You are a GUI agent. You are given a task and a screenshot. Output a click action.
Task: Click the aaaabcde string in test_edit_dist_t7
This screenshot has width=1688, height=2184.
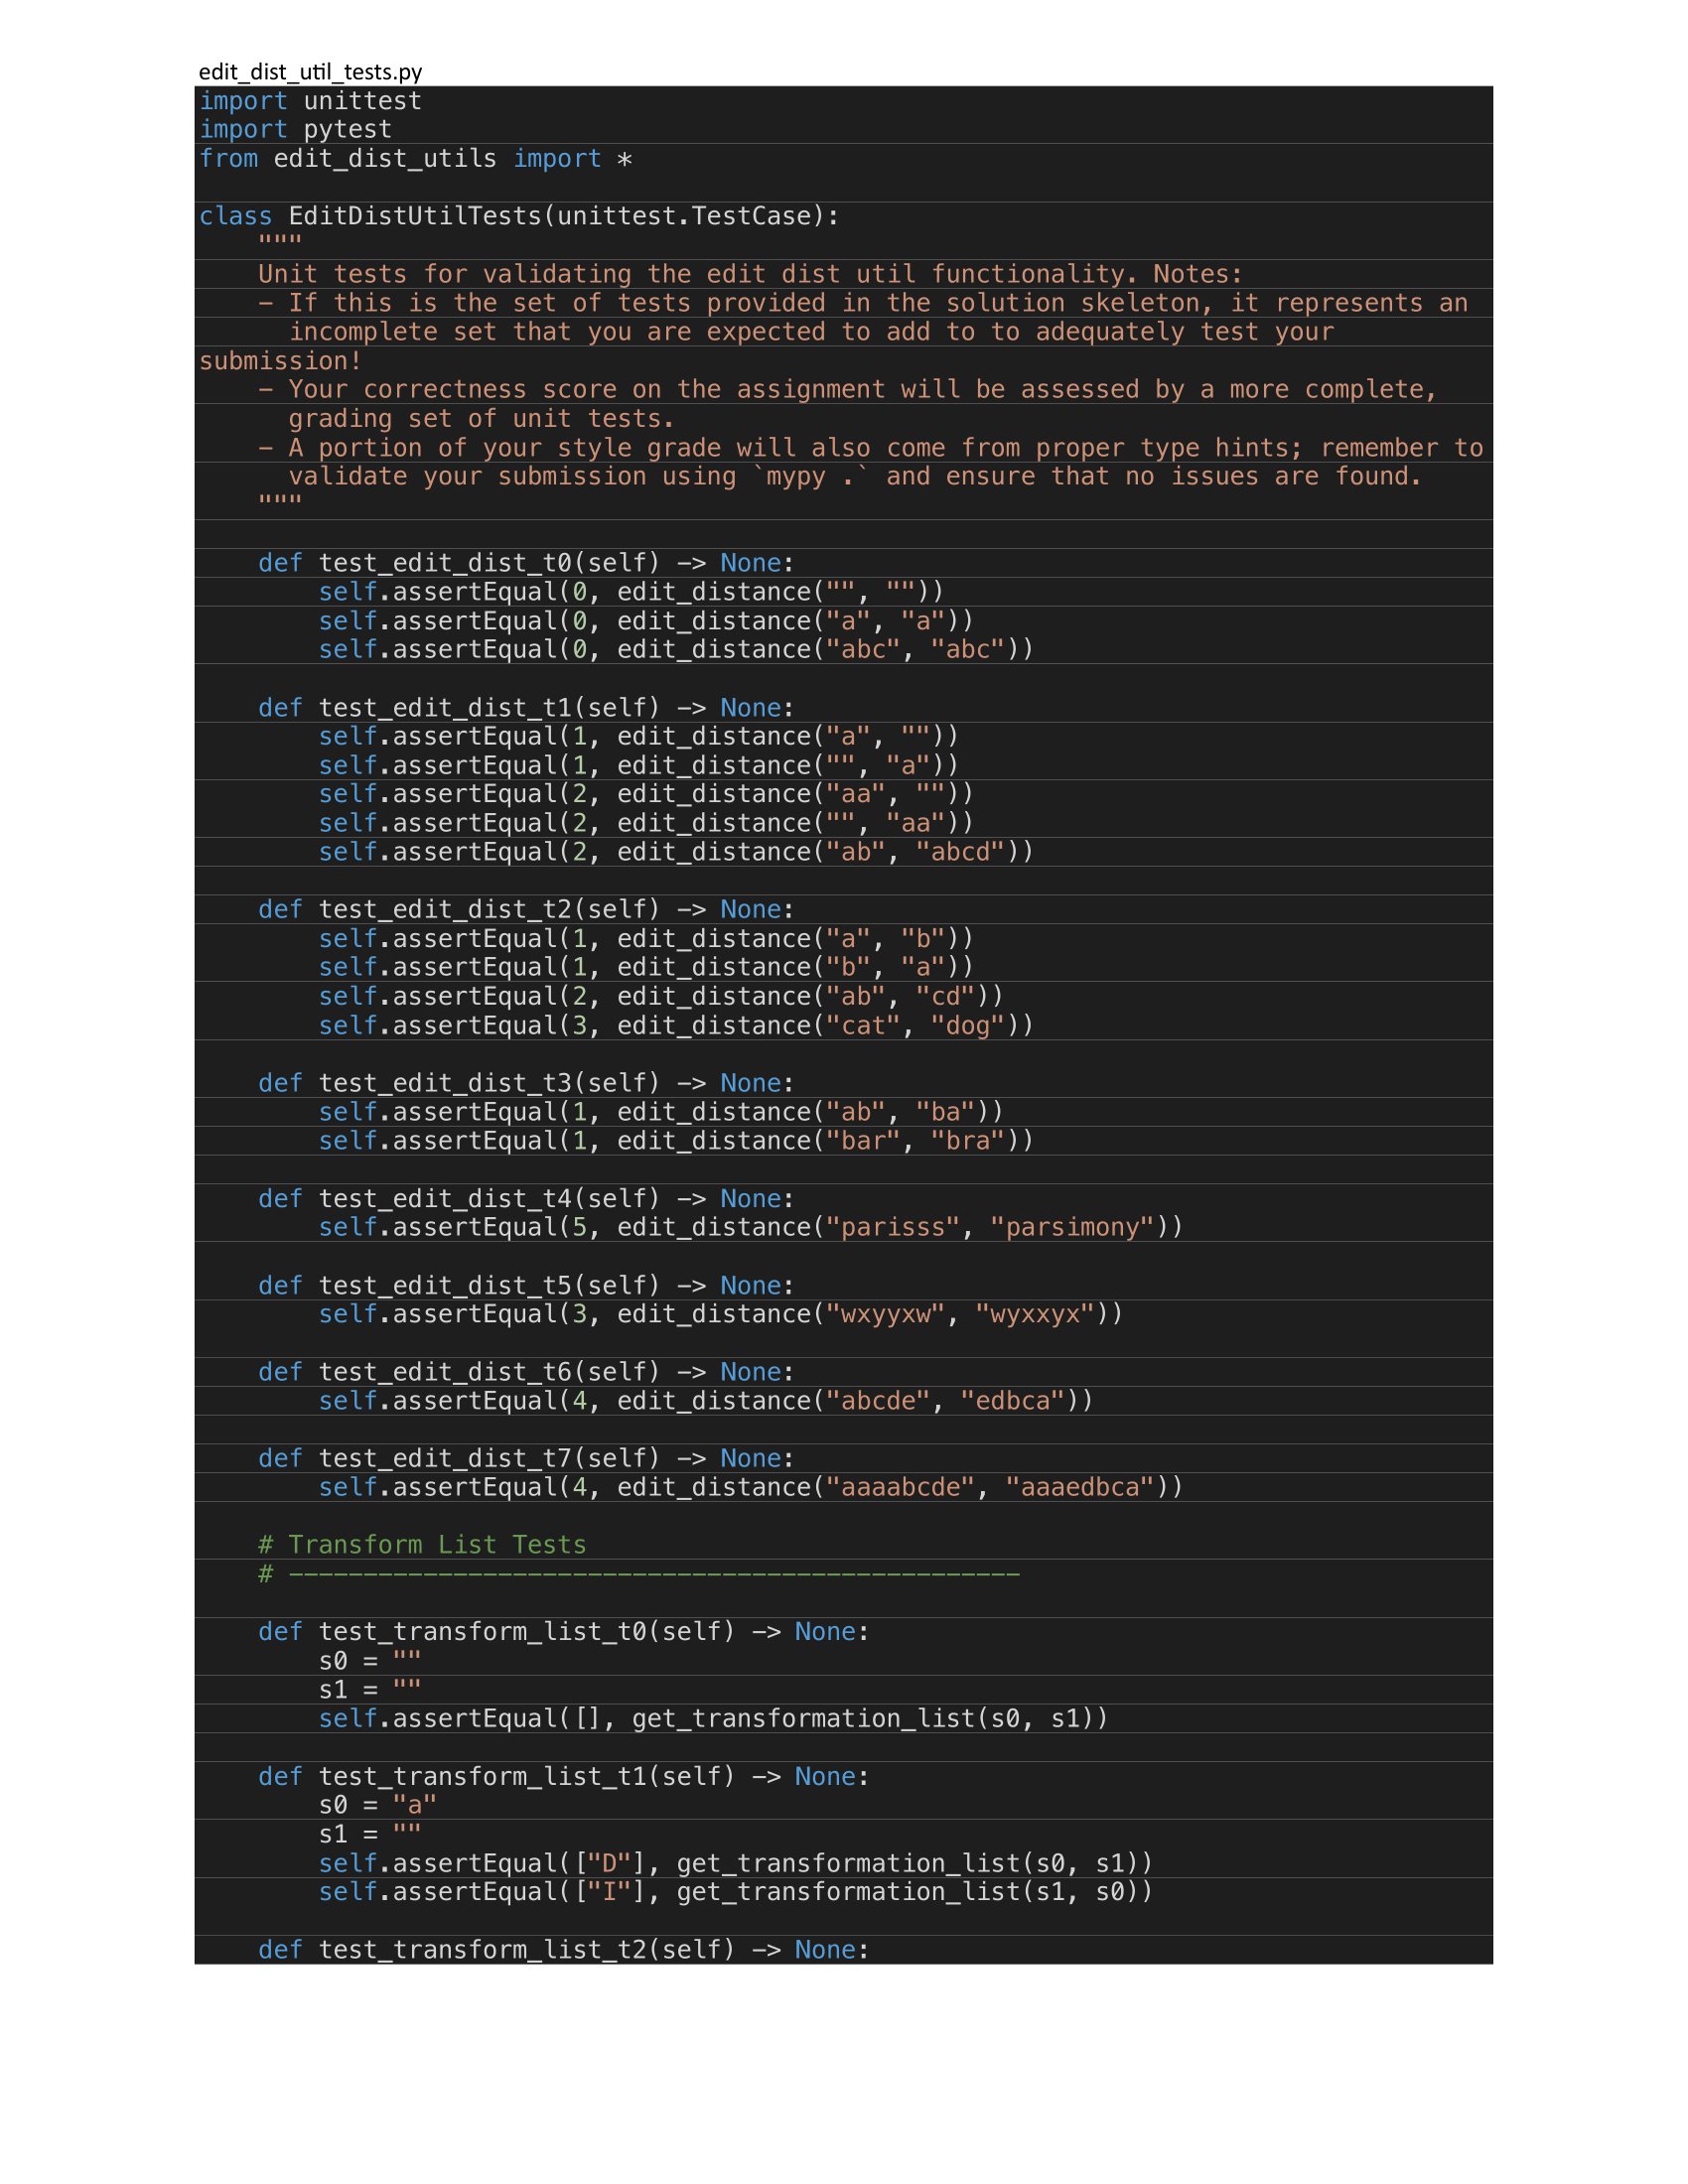905,1486
